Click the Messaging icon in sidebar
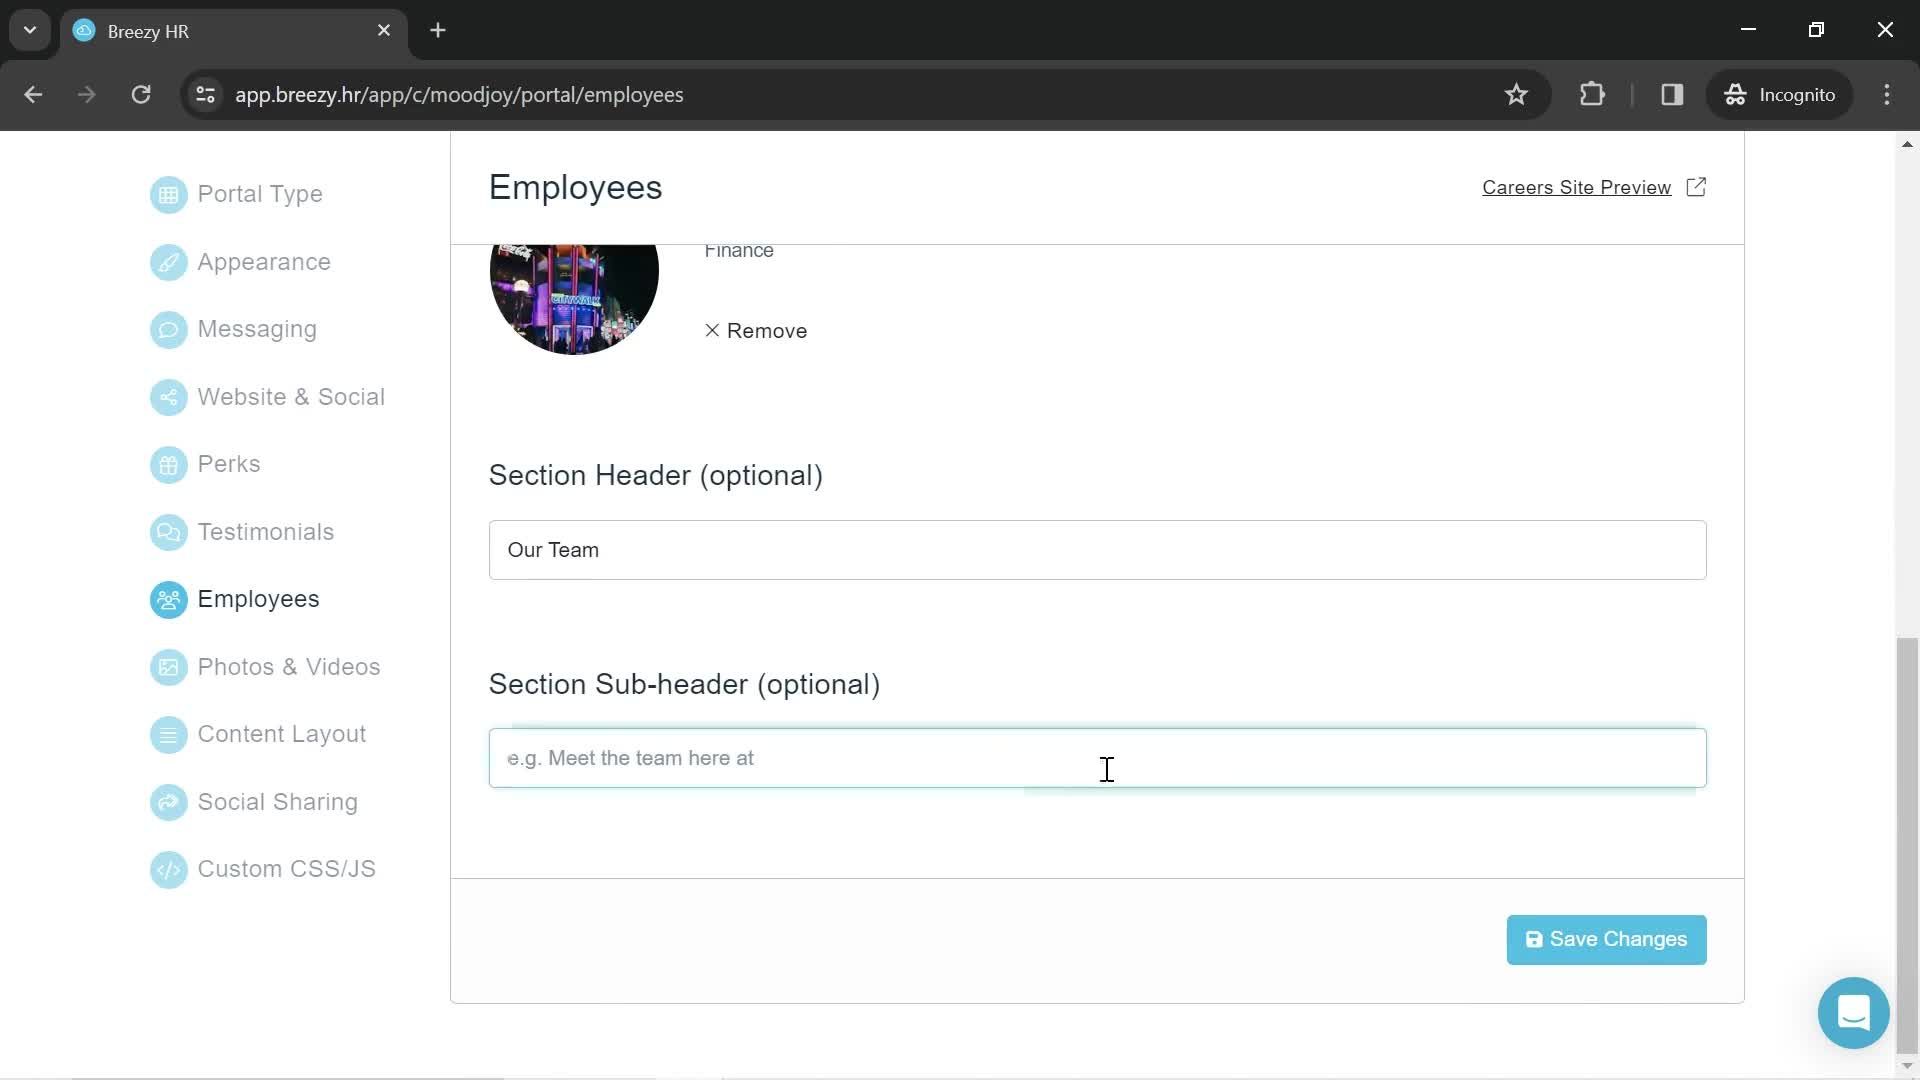The height and width of the screenshot is (1080, 1920). [167, 328]
